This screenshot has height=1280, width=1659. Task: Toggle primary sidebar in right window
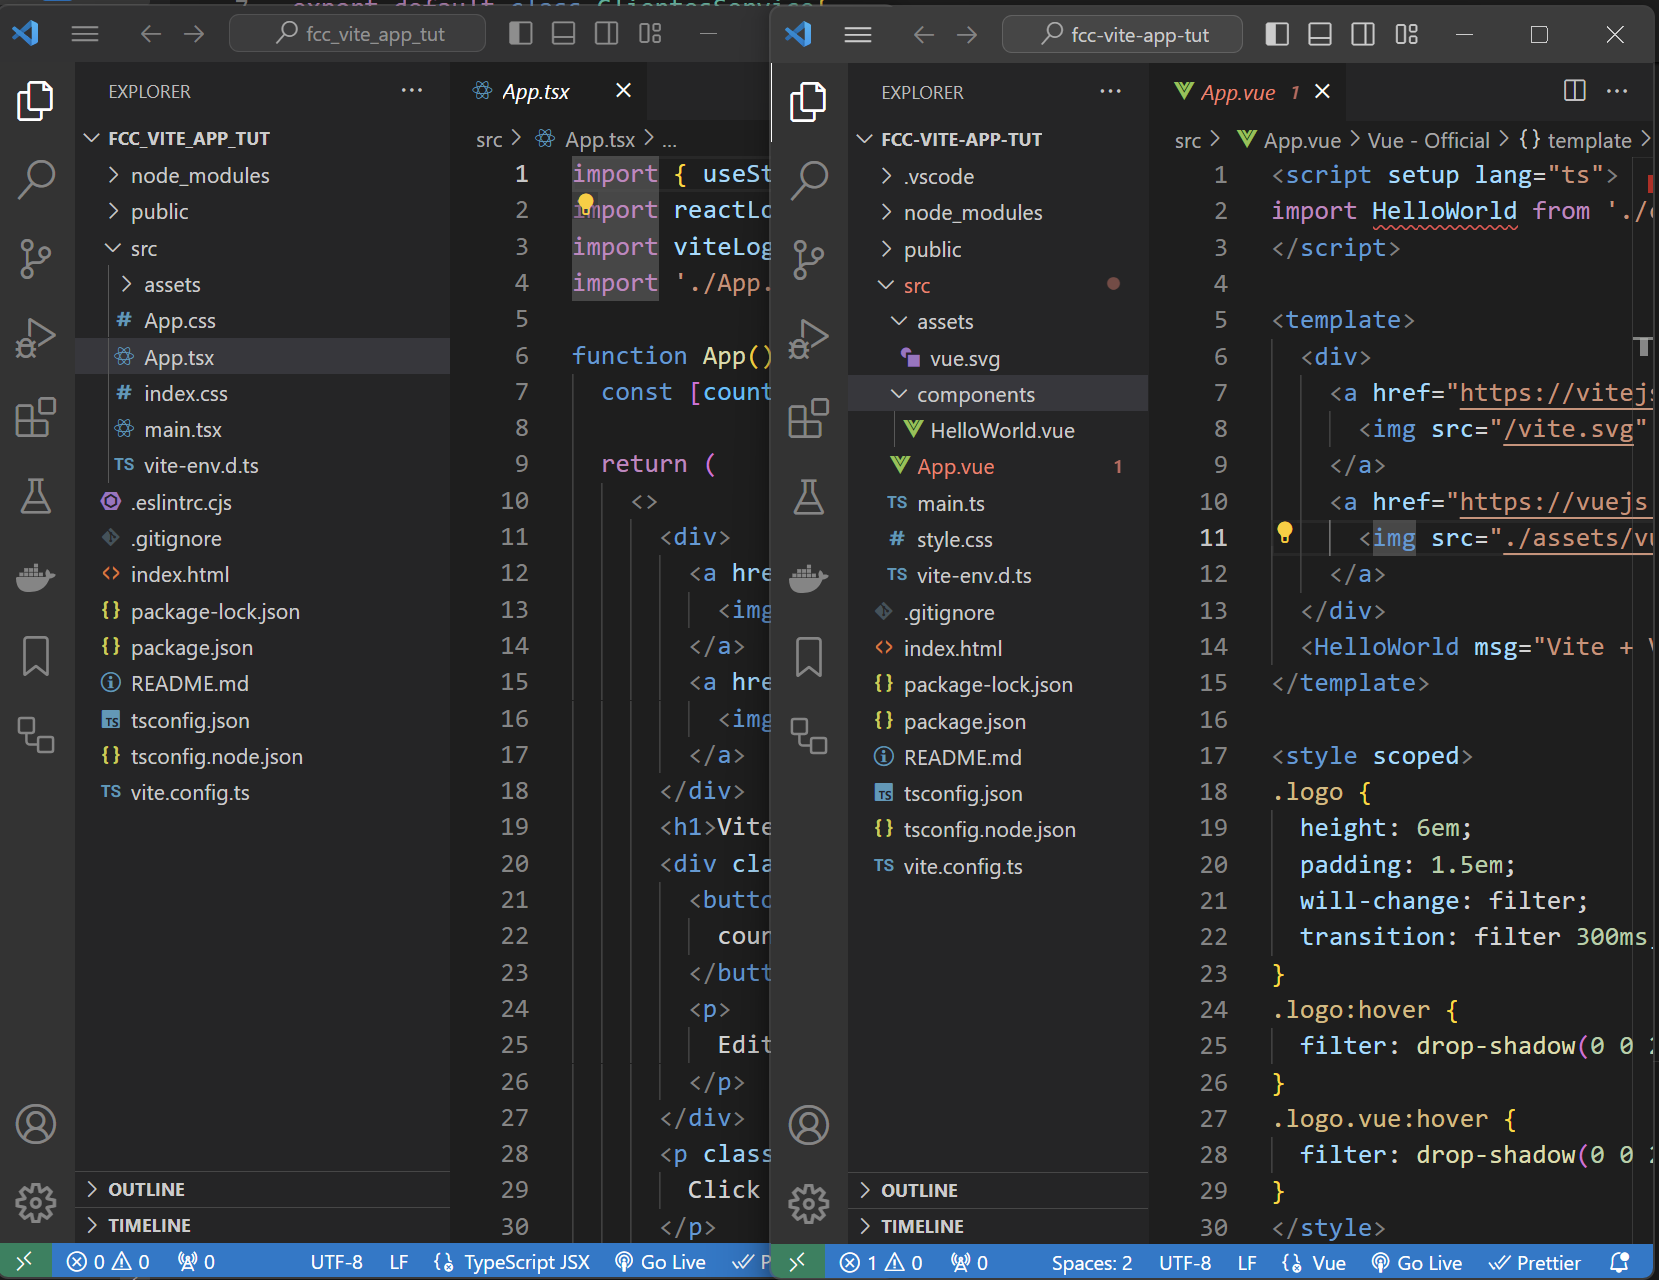(1277, 35)
